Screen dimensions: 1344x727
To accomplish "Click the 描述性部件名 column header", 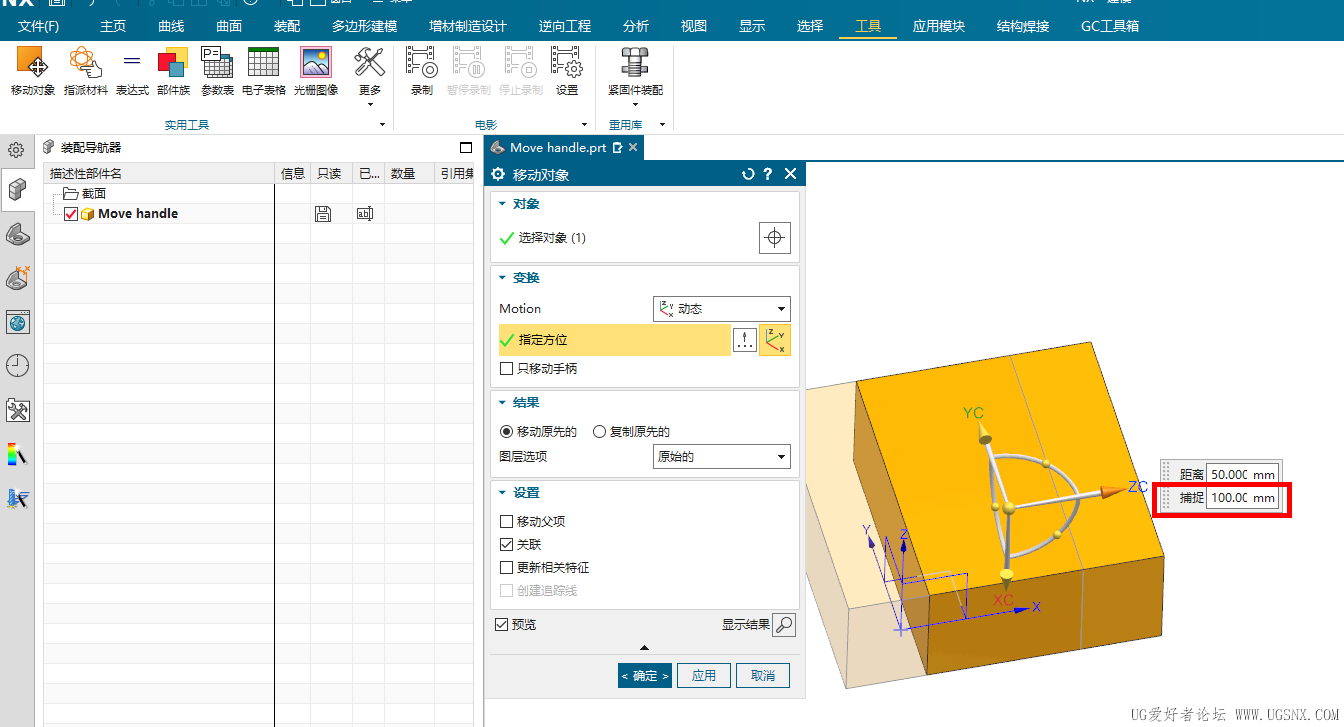I will [159, 174].
